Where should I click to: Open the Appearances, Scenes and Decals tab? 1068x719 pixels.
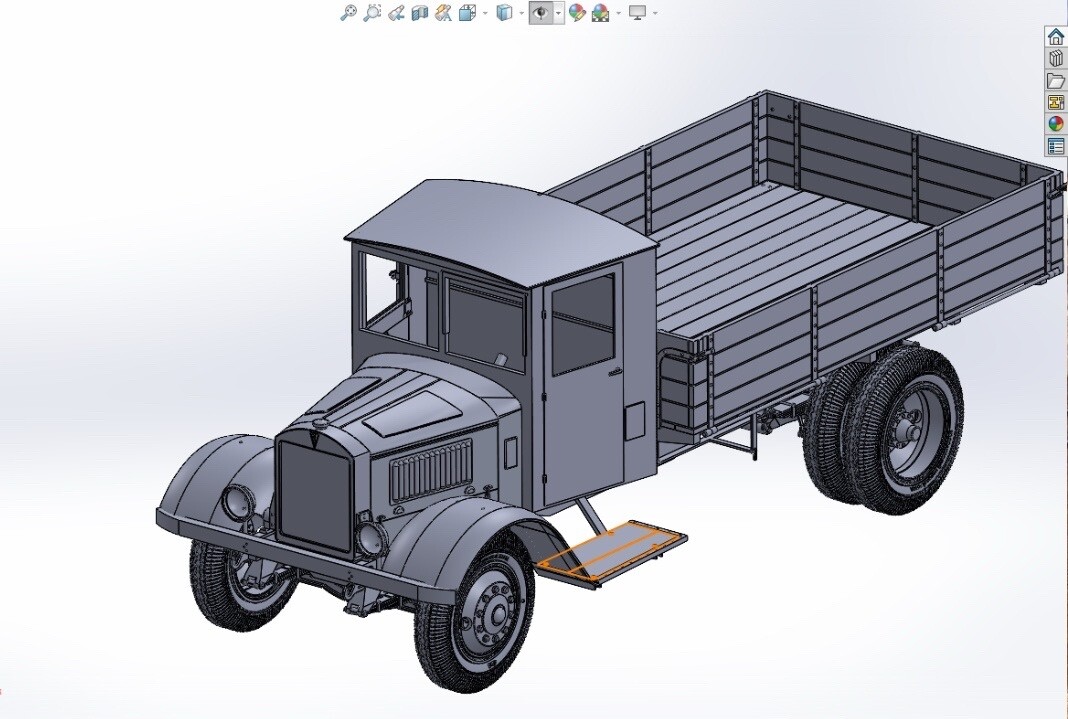pyautogui.click(x=1056, y=124)
